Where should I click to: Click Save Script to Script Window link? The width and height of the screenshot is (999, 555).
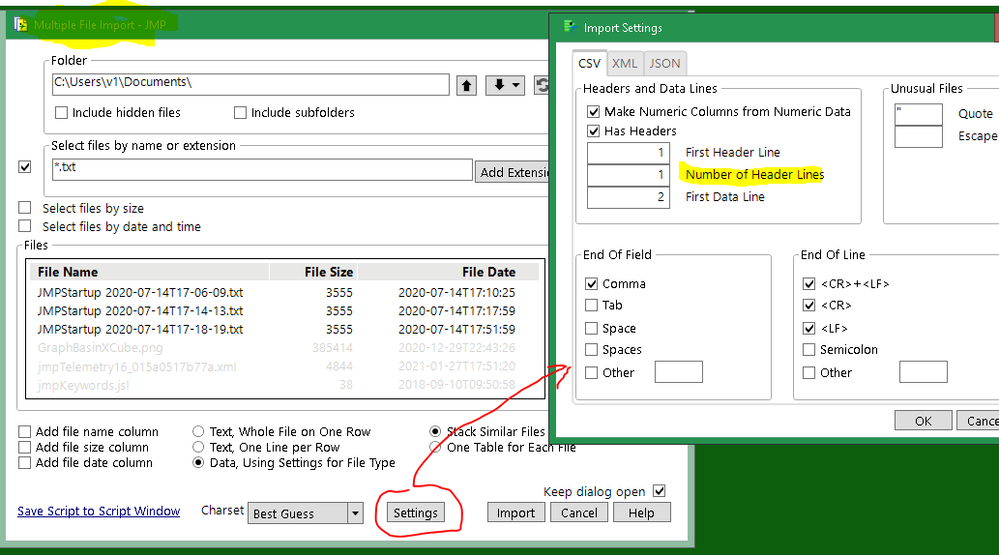pos(99,511)
